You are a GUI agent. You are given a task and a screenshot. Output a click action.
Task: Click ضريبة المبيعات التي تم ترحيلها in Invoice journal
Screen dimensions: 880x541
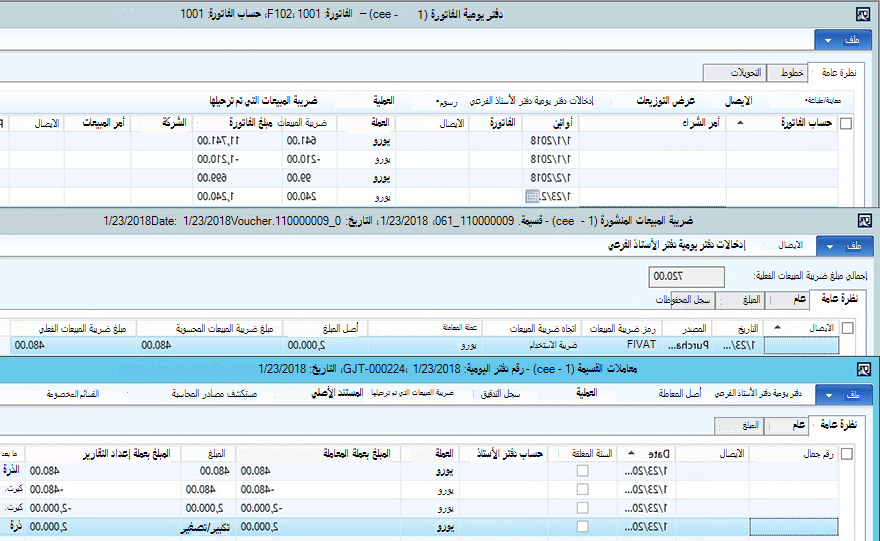[x=263, y=101]
